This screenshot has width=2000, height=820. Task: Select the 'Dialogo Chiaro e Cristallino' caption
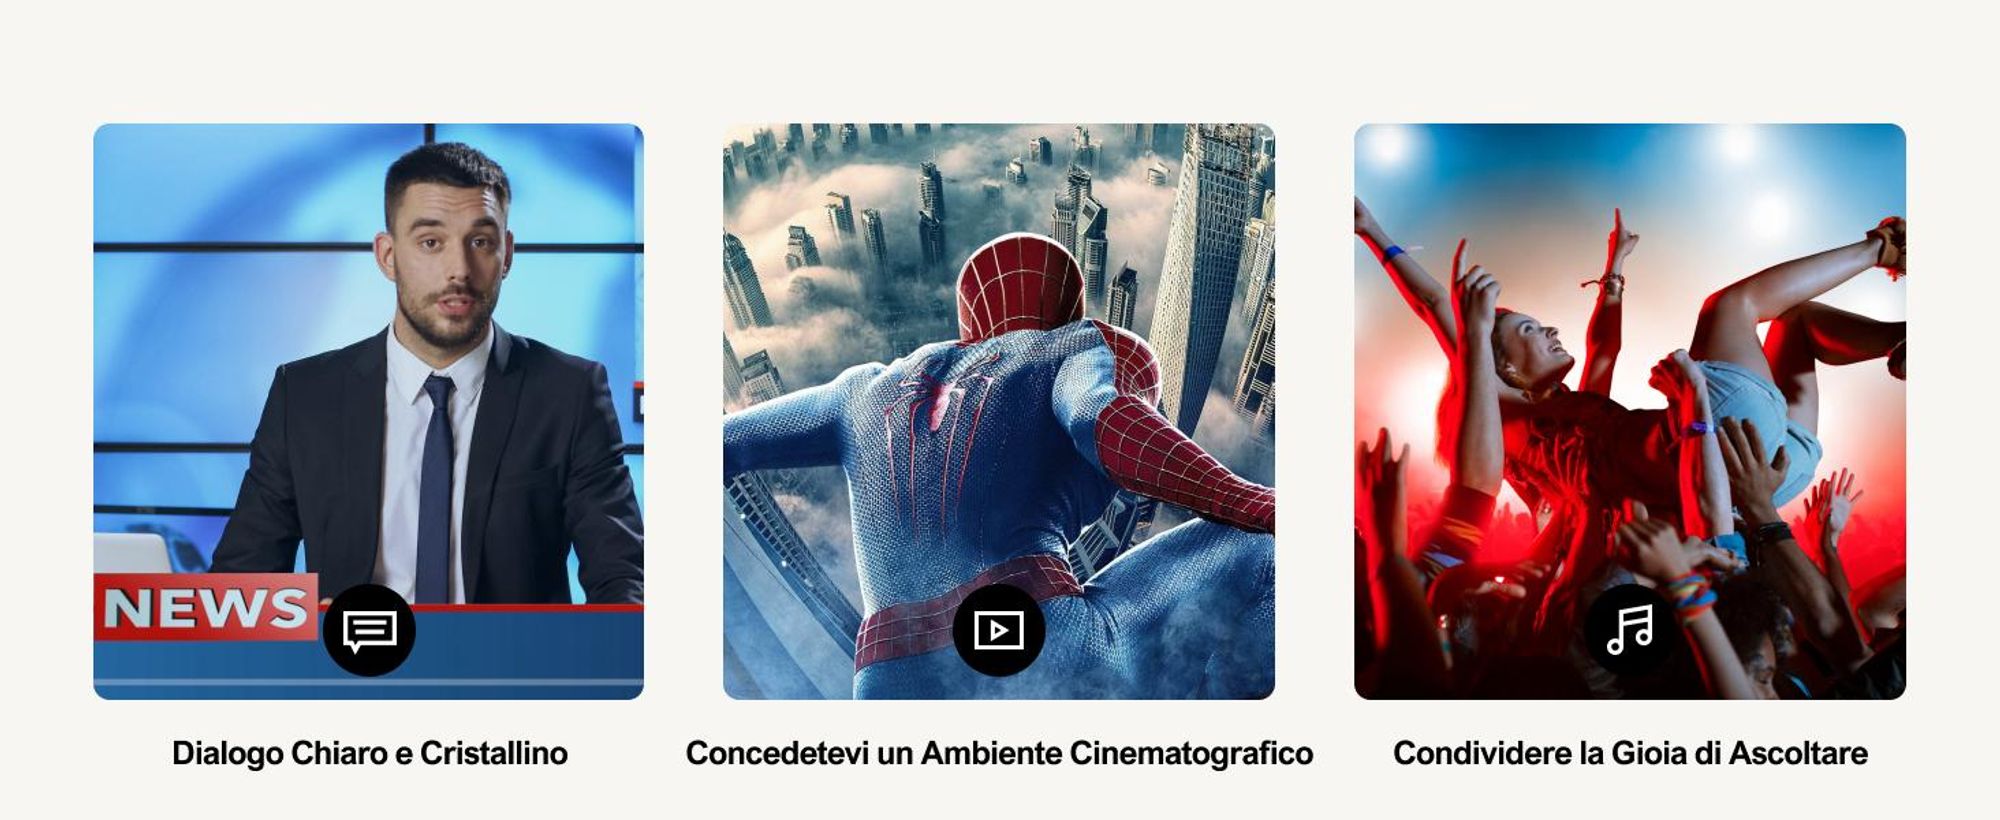370,753
